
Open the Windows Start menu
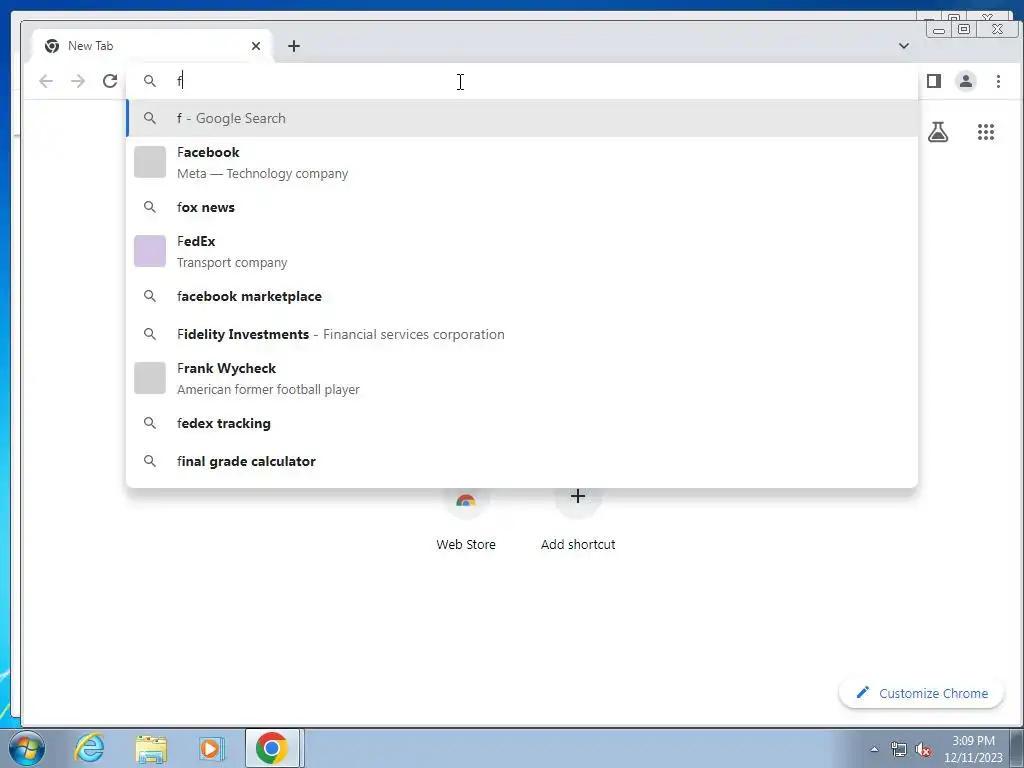(x=26, y=748)
